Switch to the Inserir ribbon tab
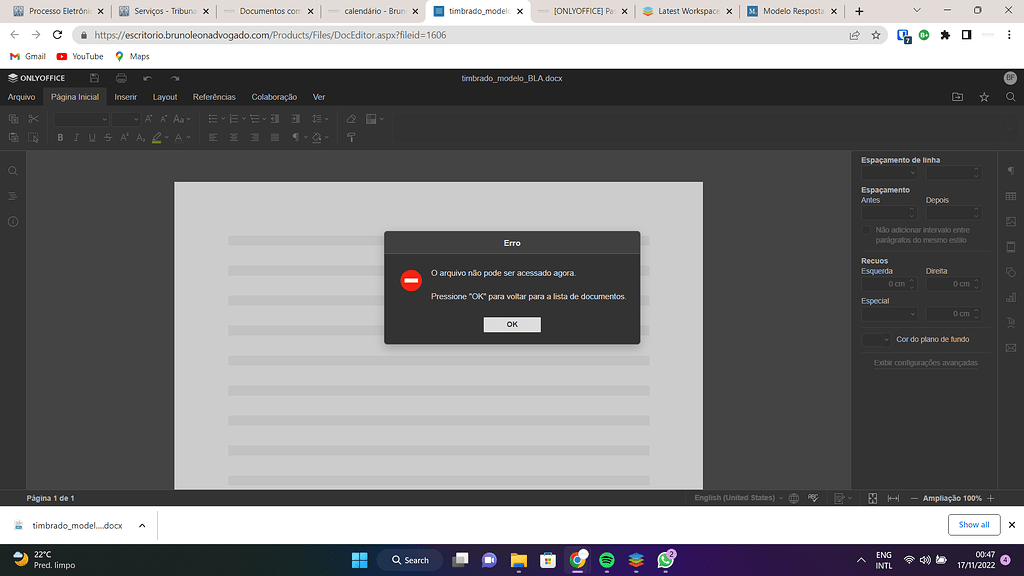This screenshot has height=576, width=1024. point(126,97)
